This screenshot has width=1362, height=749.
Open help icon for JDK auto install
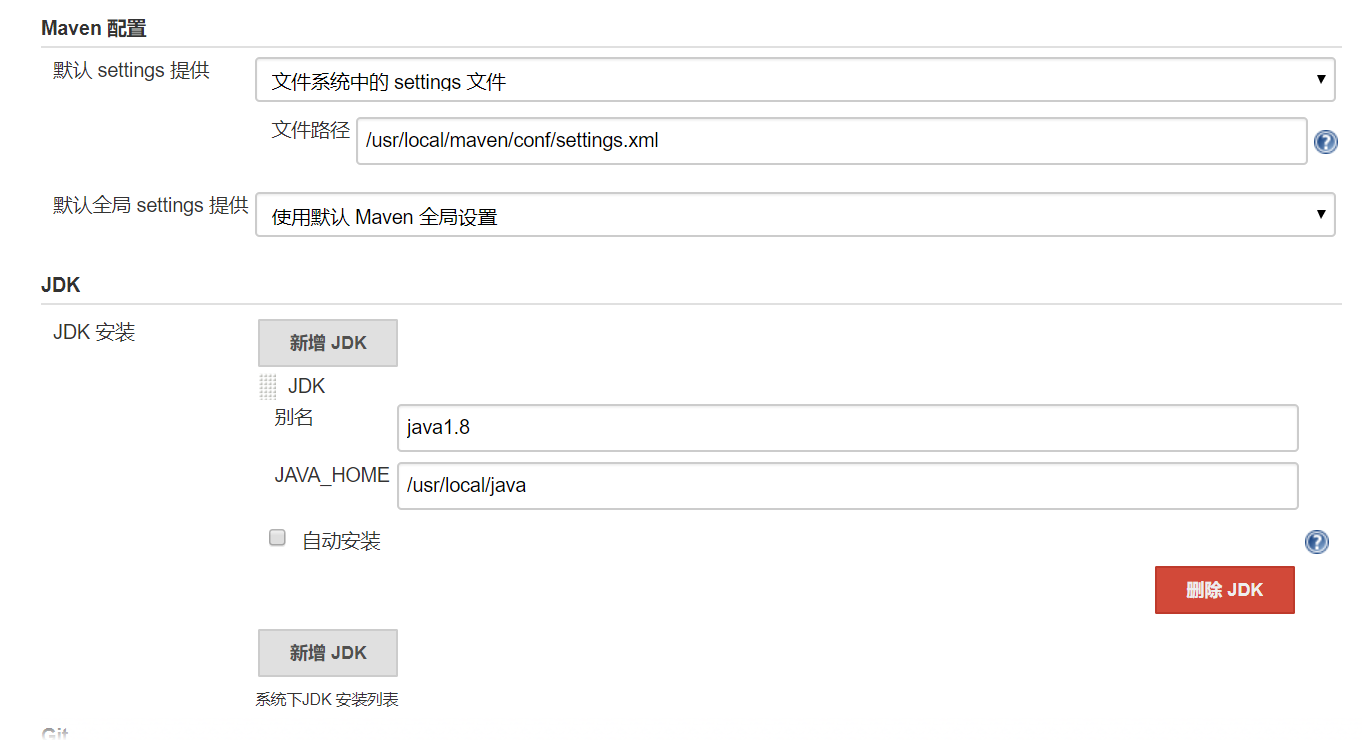(x=1317, y=542)
